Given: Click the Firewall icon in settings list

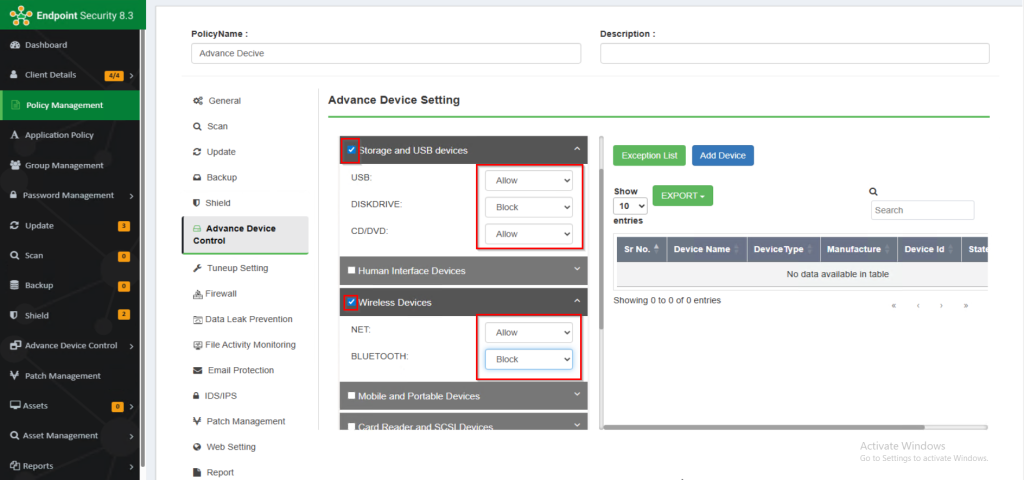Looking at the screenshot, I should [198, 294].
